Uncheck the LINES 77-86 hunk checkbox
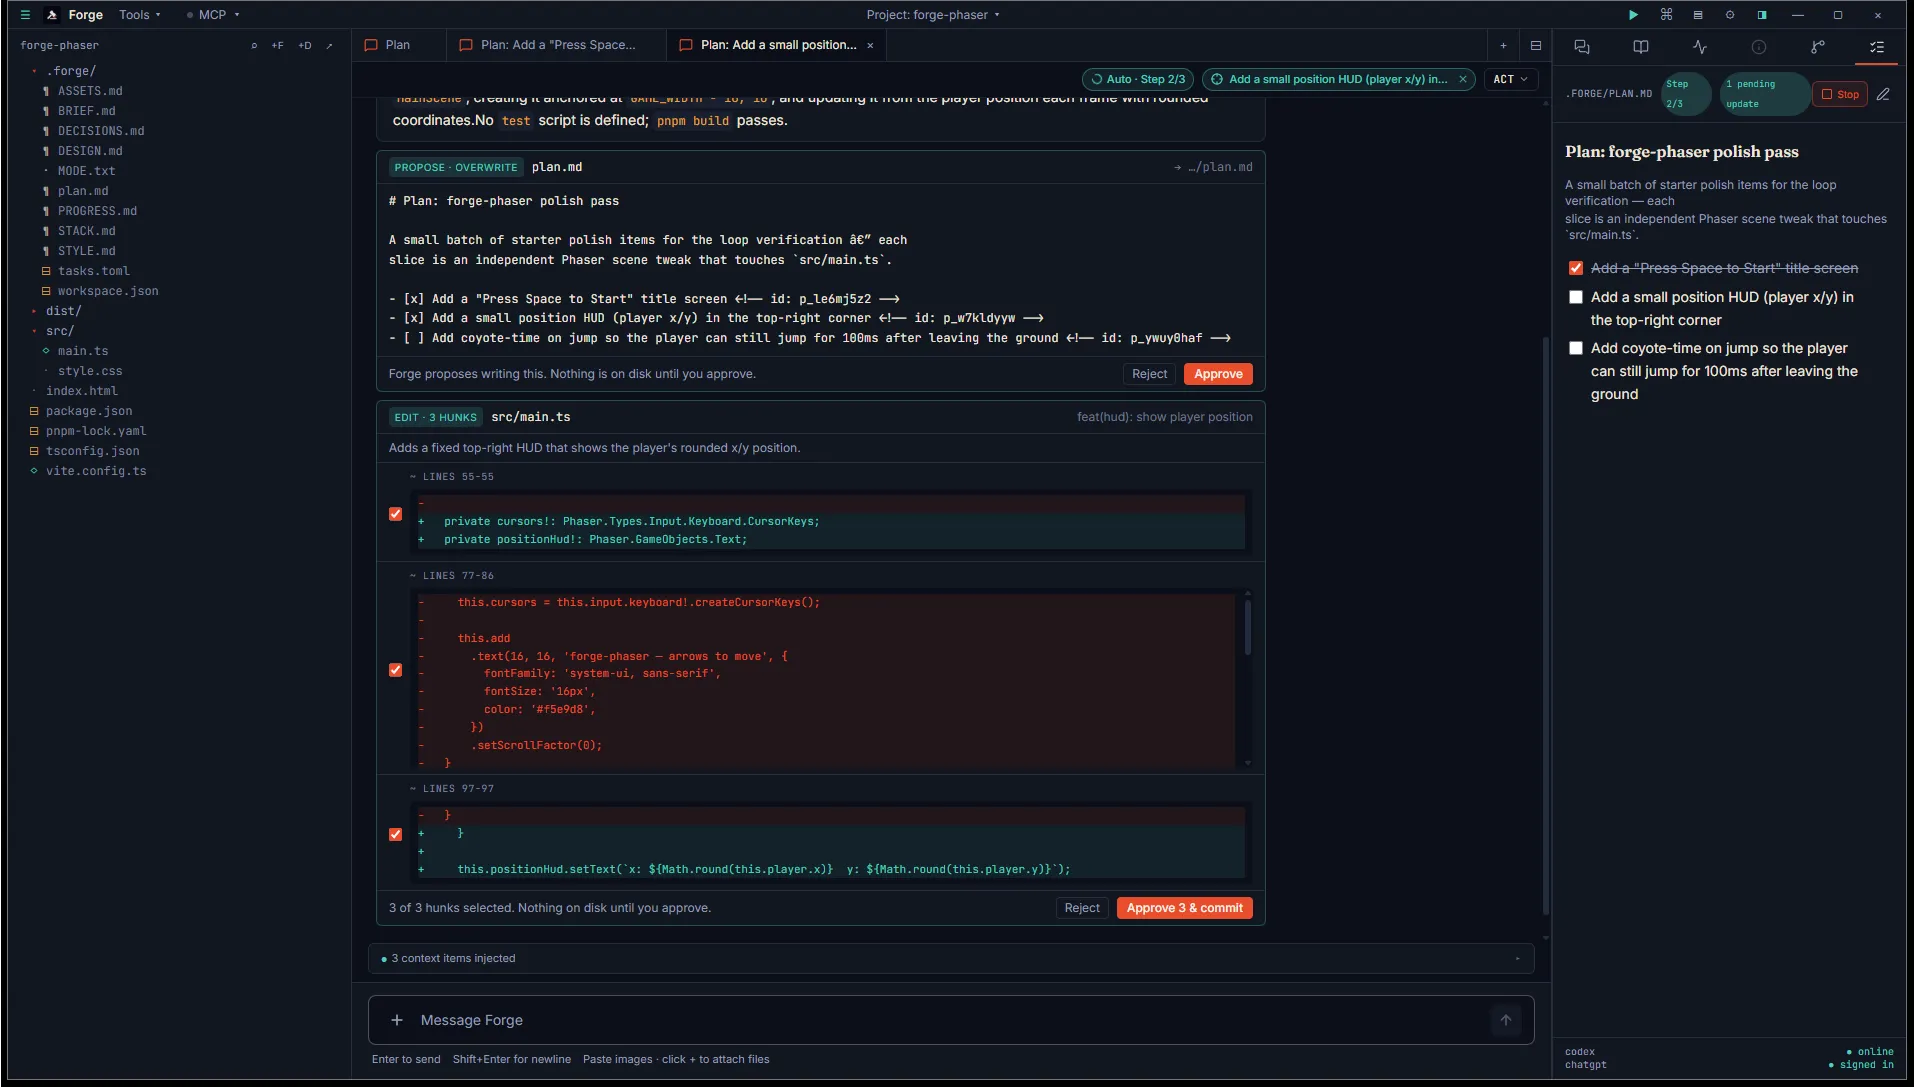Viewport: 1914px width, 1087px height. point(396,670)
